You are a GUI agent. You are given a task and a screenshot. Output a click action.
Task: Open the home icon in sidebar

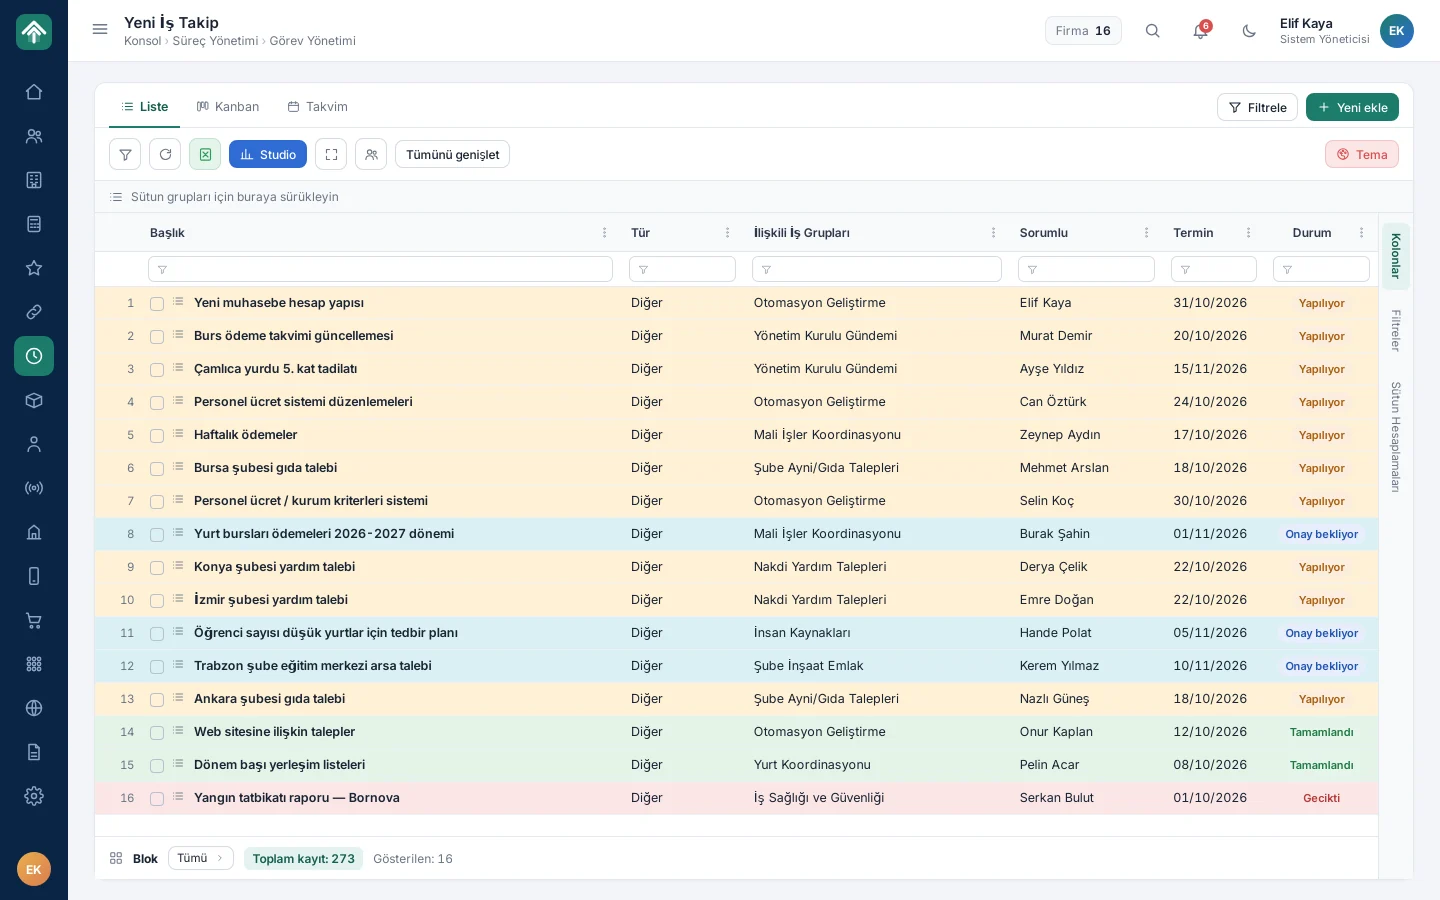[x=34, y=92]
